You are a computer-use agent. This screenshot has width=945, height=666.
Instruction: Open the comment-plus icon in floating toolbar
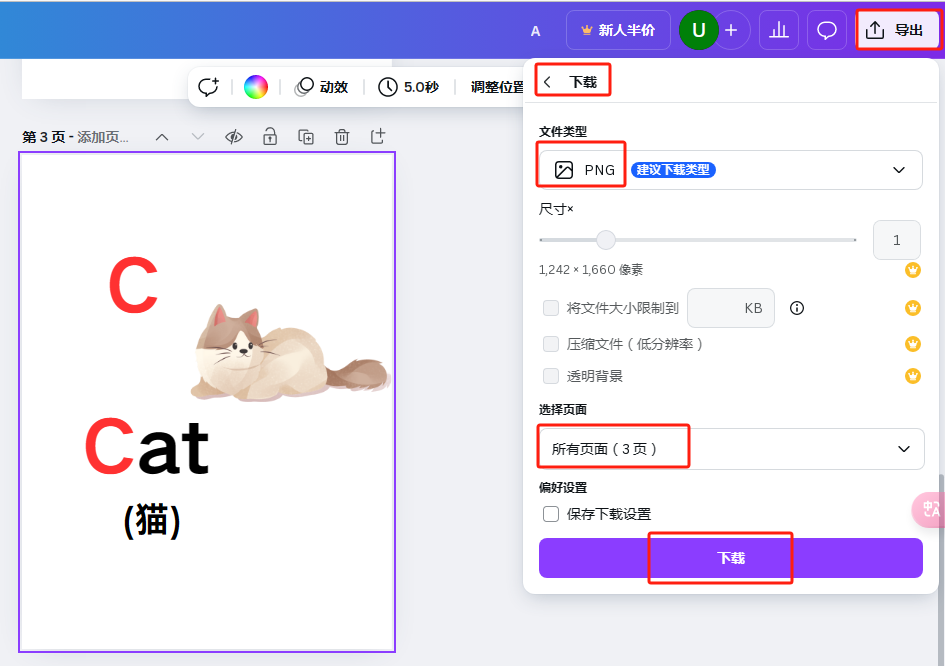209,87
